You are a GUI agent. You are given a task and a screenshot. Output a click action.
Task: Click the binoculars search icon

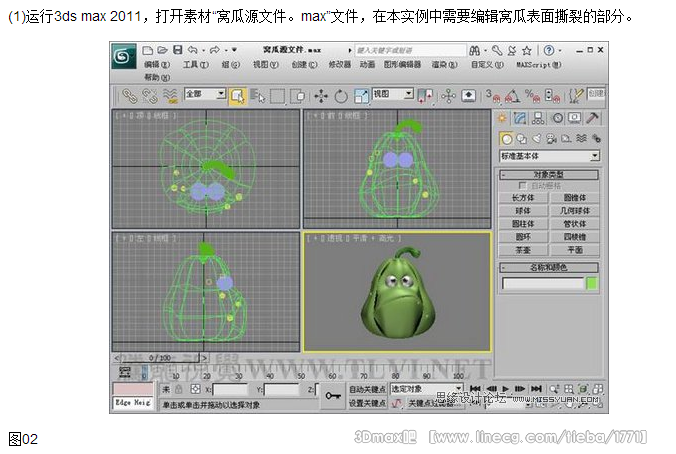click(x=475, y=51)
